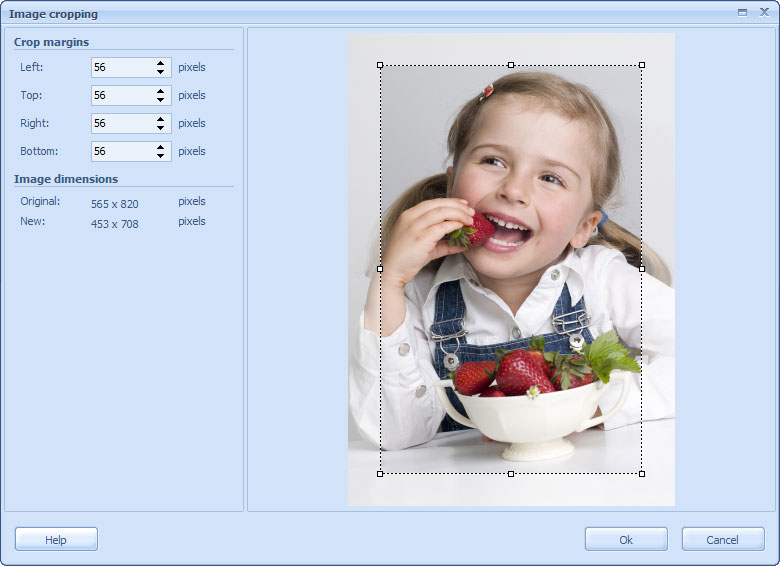The height and width of the screenshot is (566, 780).
Task: Grab the top-right crop handle
Action: [642, 65]
